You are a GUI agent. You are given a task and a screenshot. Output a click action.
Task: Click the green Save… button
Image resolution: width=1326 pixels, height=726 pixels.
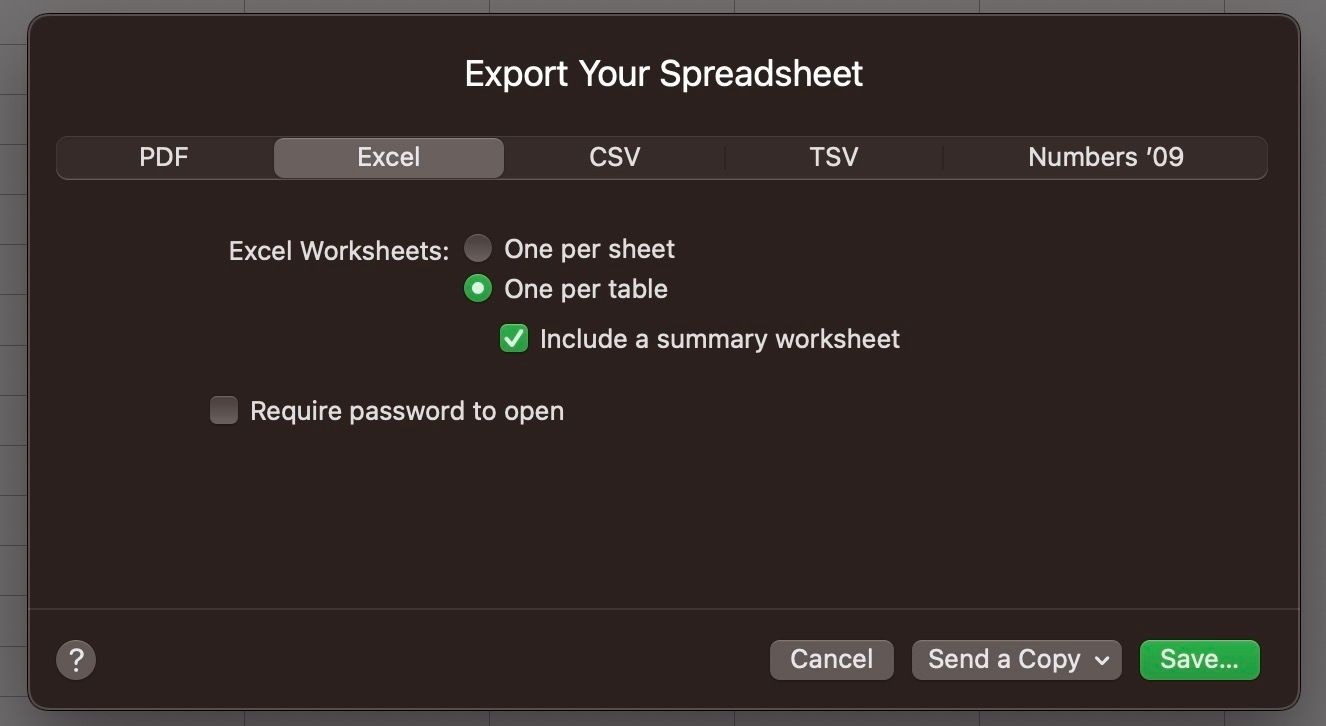click(1199, 660)
